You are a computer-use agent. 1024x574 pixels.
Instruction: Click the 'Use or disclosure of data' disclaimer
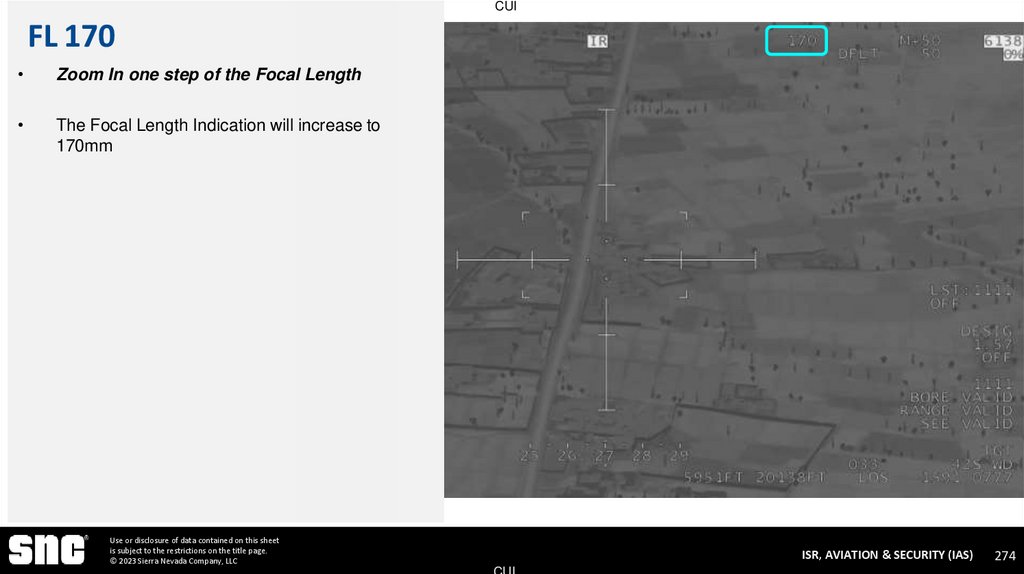click(194, 545)
